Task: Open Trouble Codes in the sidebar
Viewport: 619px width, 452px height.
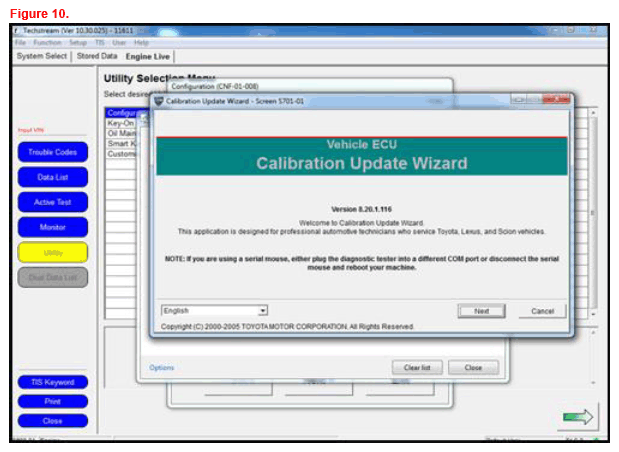Action: 53,152
